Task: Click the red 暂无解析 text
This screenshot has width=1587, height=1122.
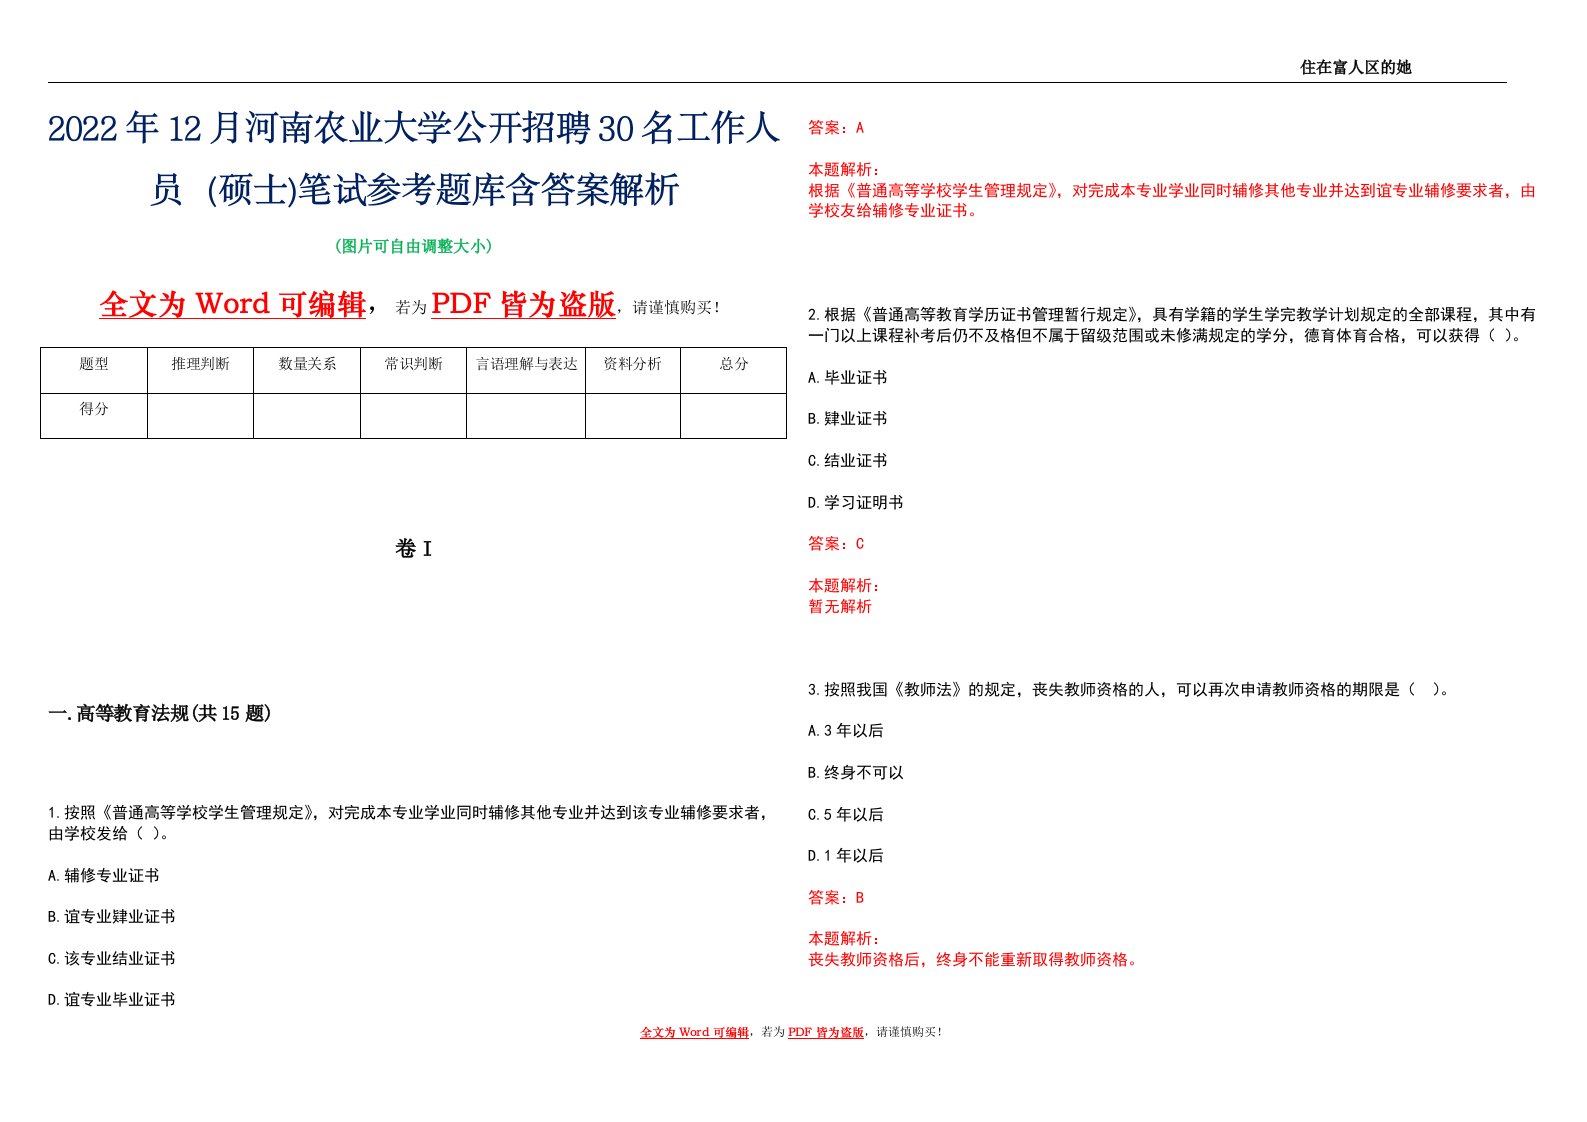Action: pyautogui.click(x=840, y=606)
